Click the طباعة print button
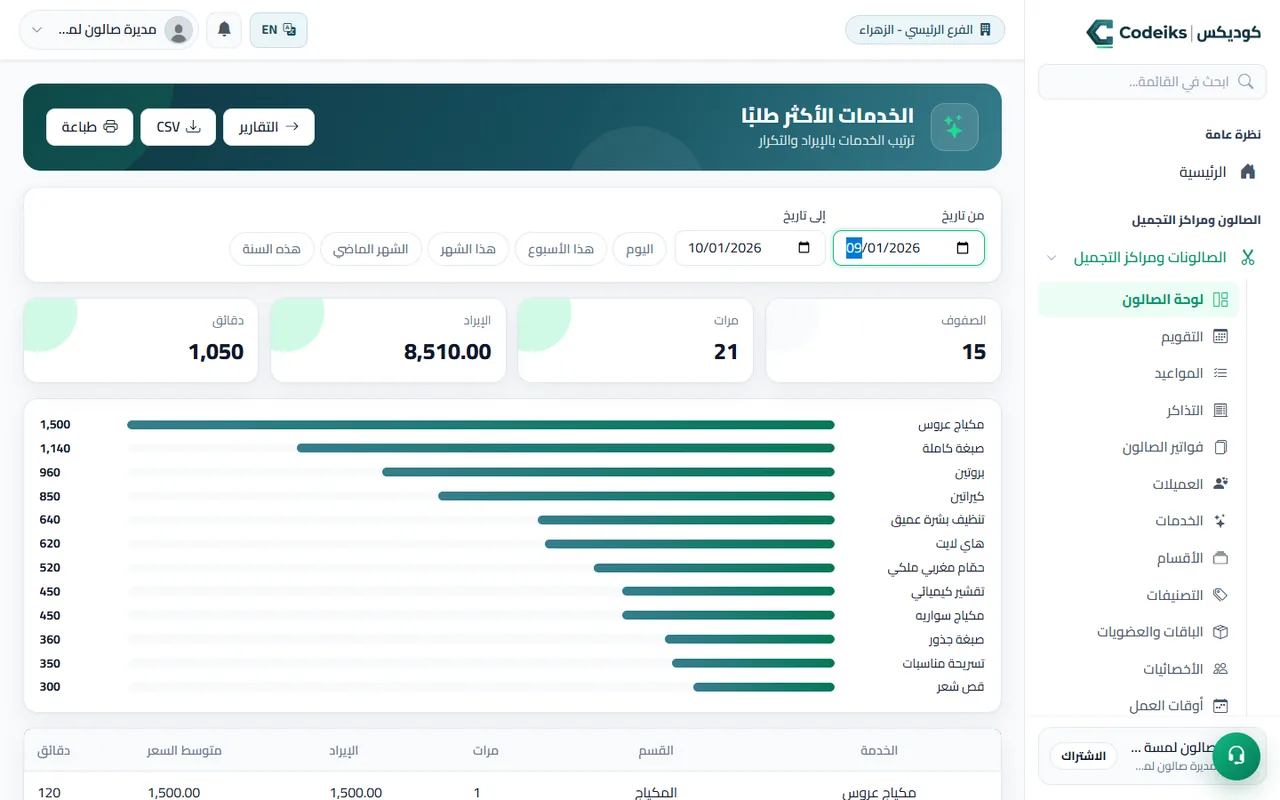Image resolution: width=1280 pixels, height=800 pixels. pos(90,127)
